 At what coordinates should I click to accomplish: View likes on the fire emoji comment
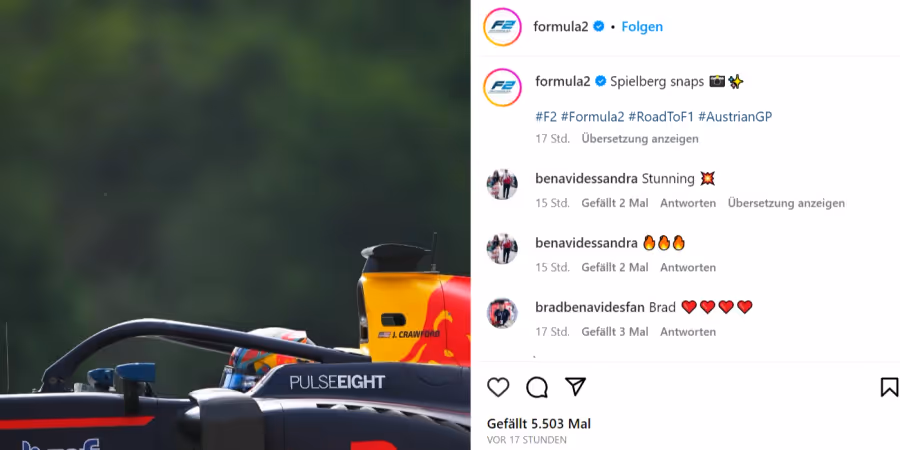615,267
